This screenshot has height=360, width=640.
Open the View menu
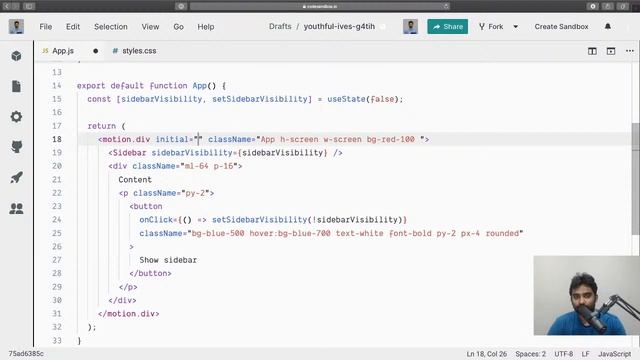point(150,27)
